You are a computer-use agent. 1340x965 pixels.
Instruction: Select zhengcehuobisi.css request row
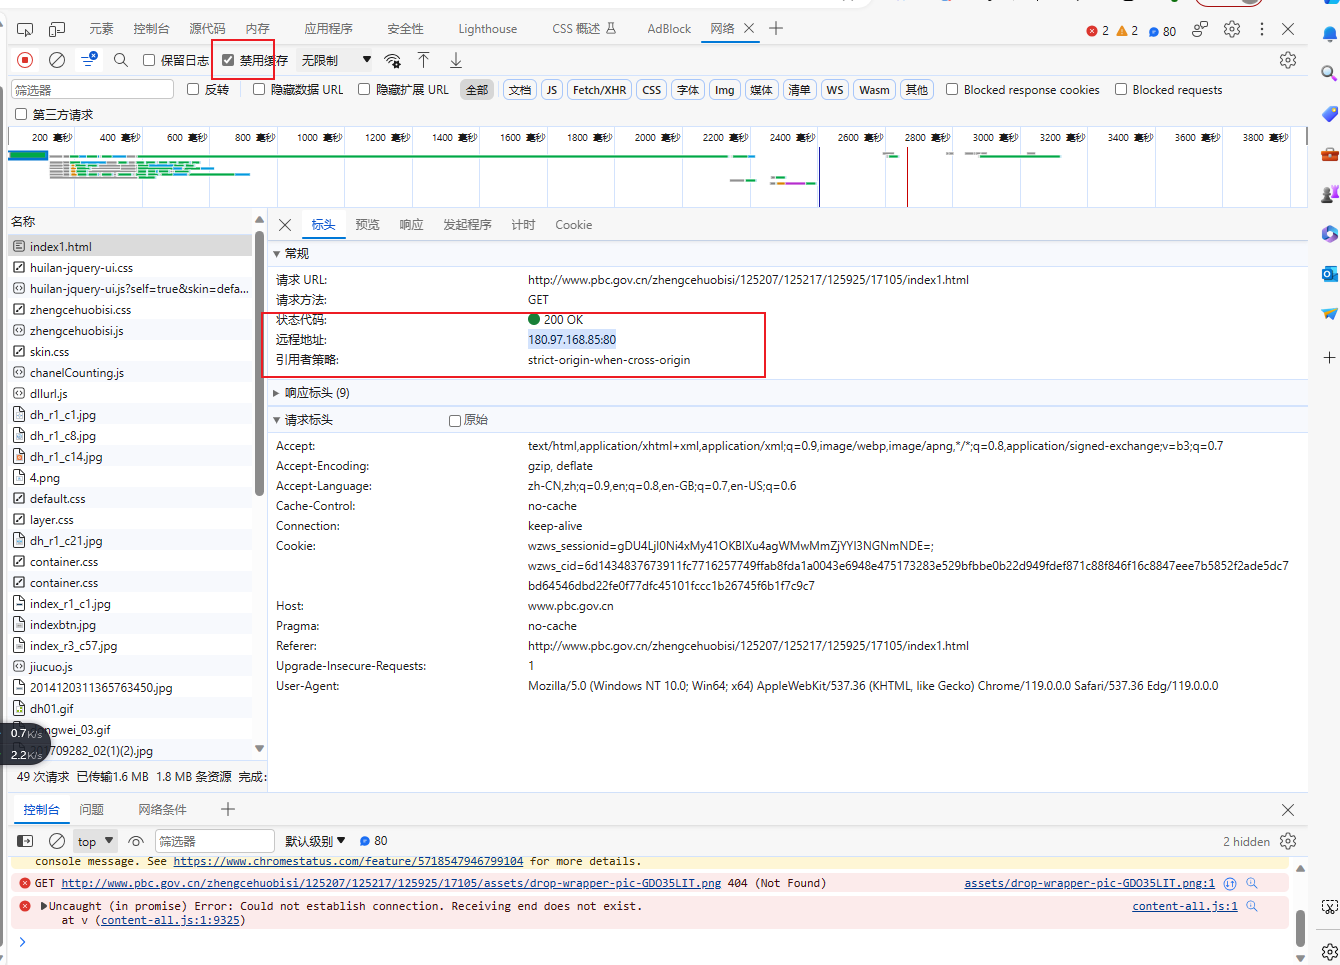(131, 310)
